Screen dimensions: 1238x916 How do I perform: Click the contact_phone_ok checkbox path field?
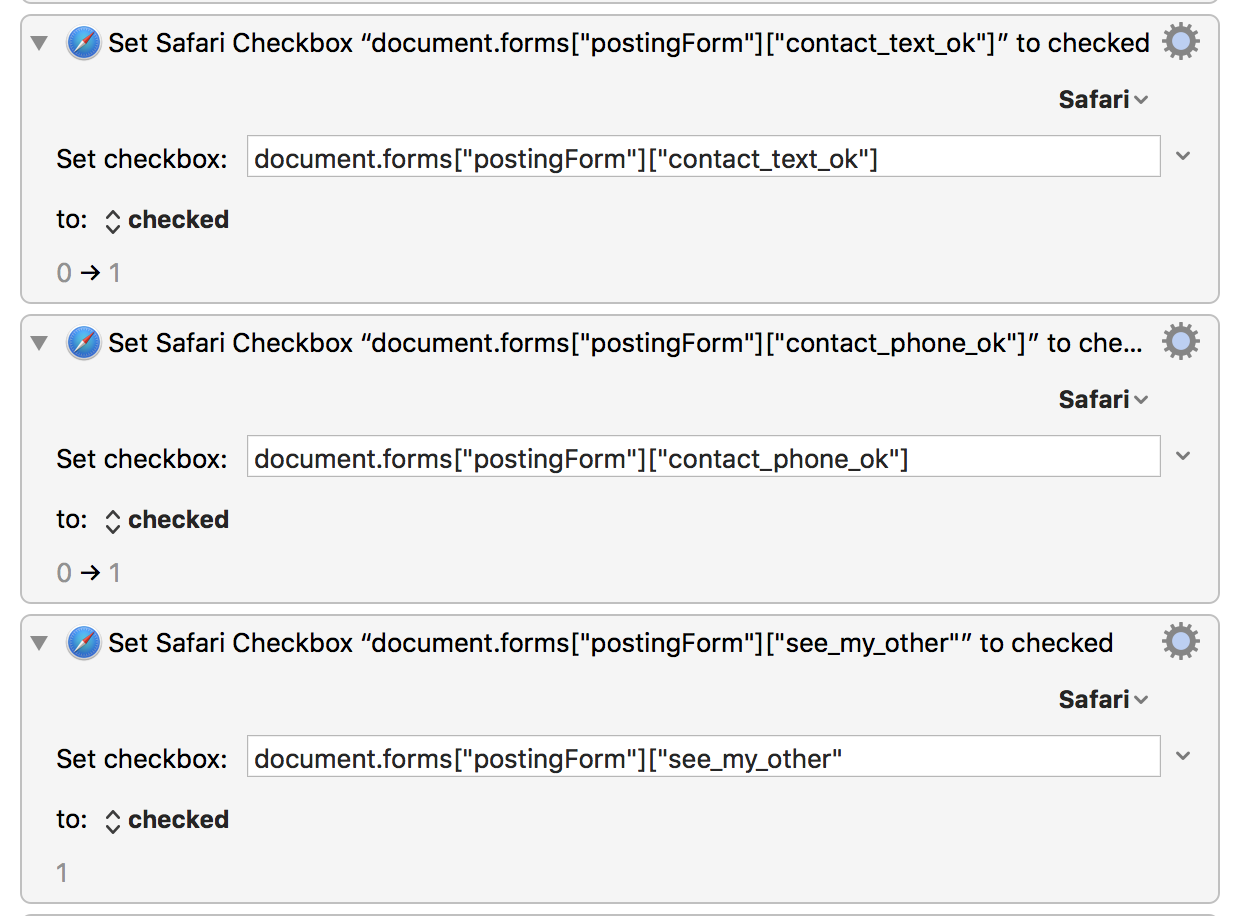[x=704, y=457]
